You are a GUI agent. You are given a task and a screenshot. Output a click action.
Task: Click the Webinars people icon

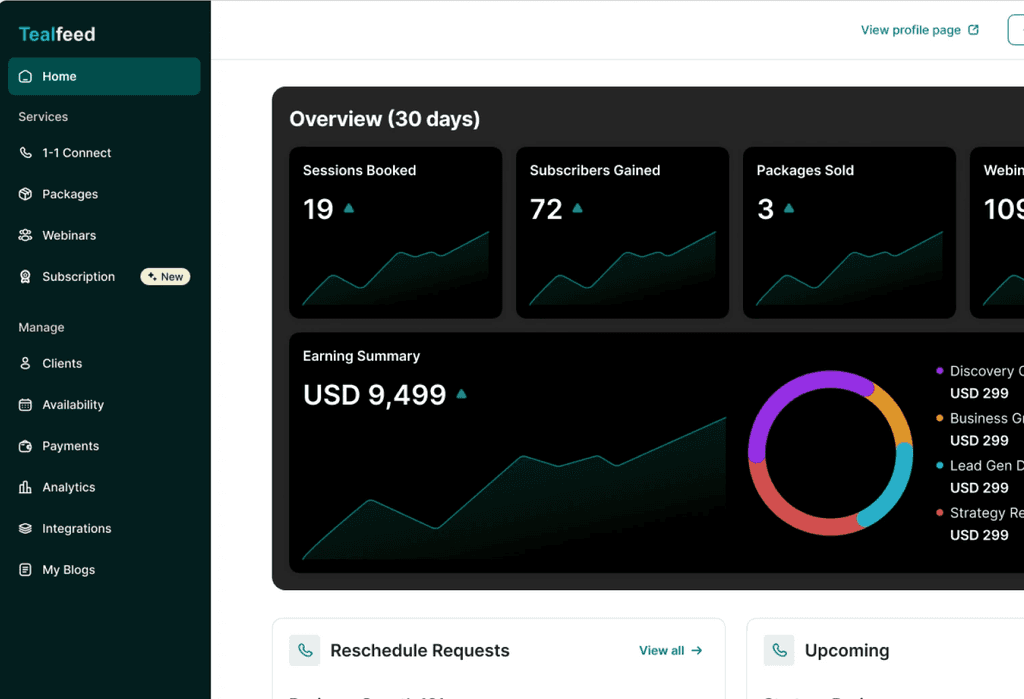coord(25,235)
